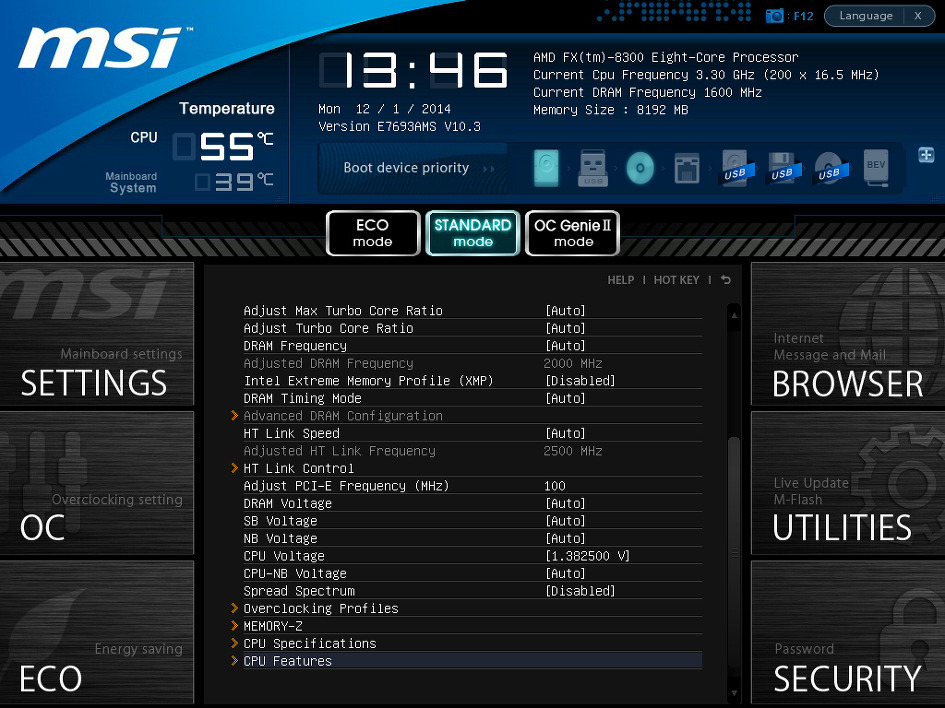Open the UTILITIES panel

click(x=848, y=483)
